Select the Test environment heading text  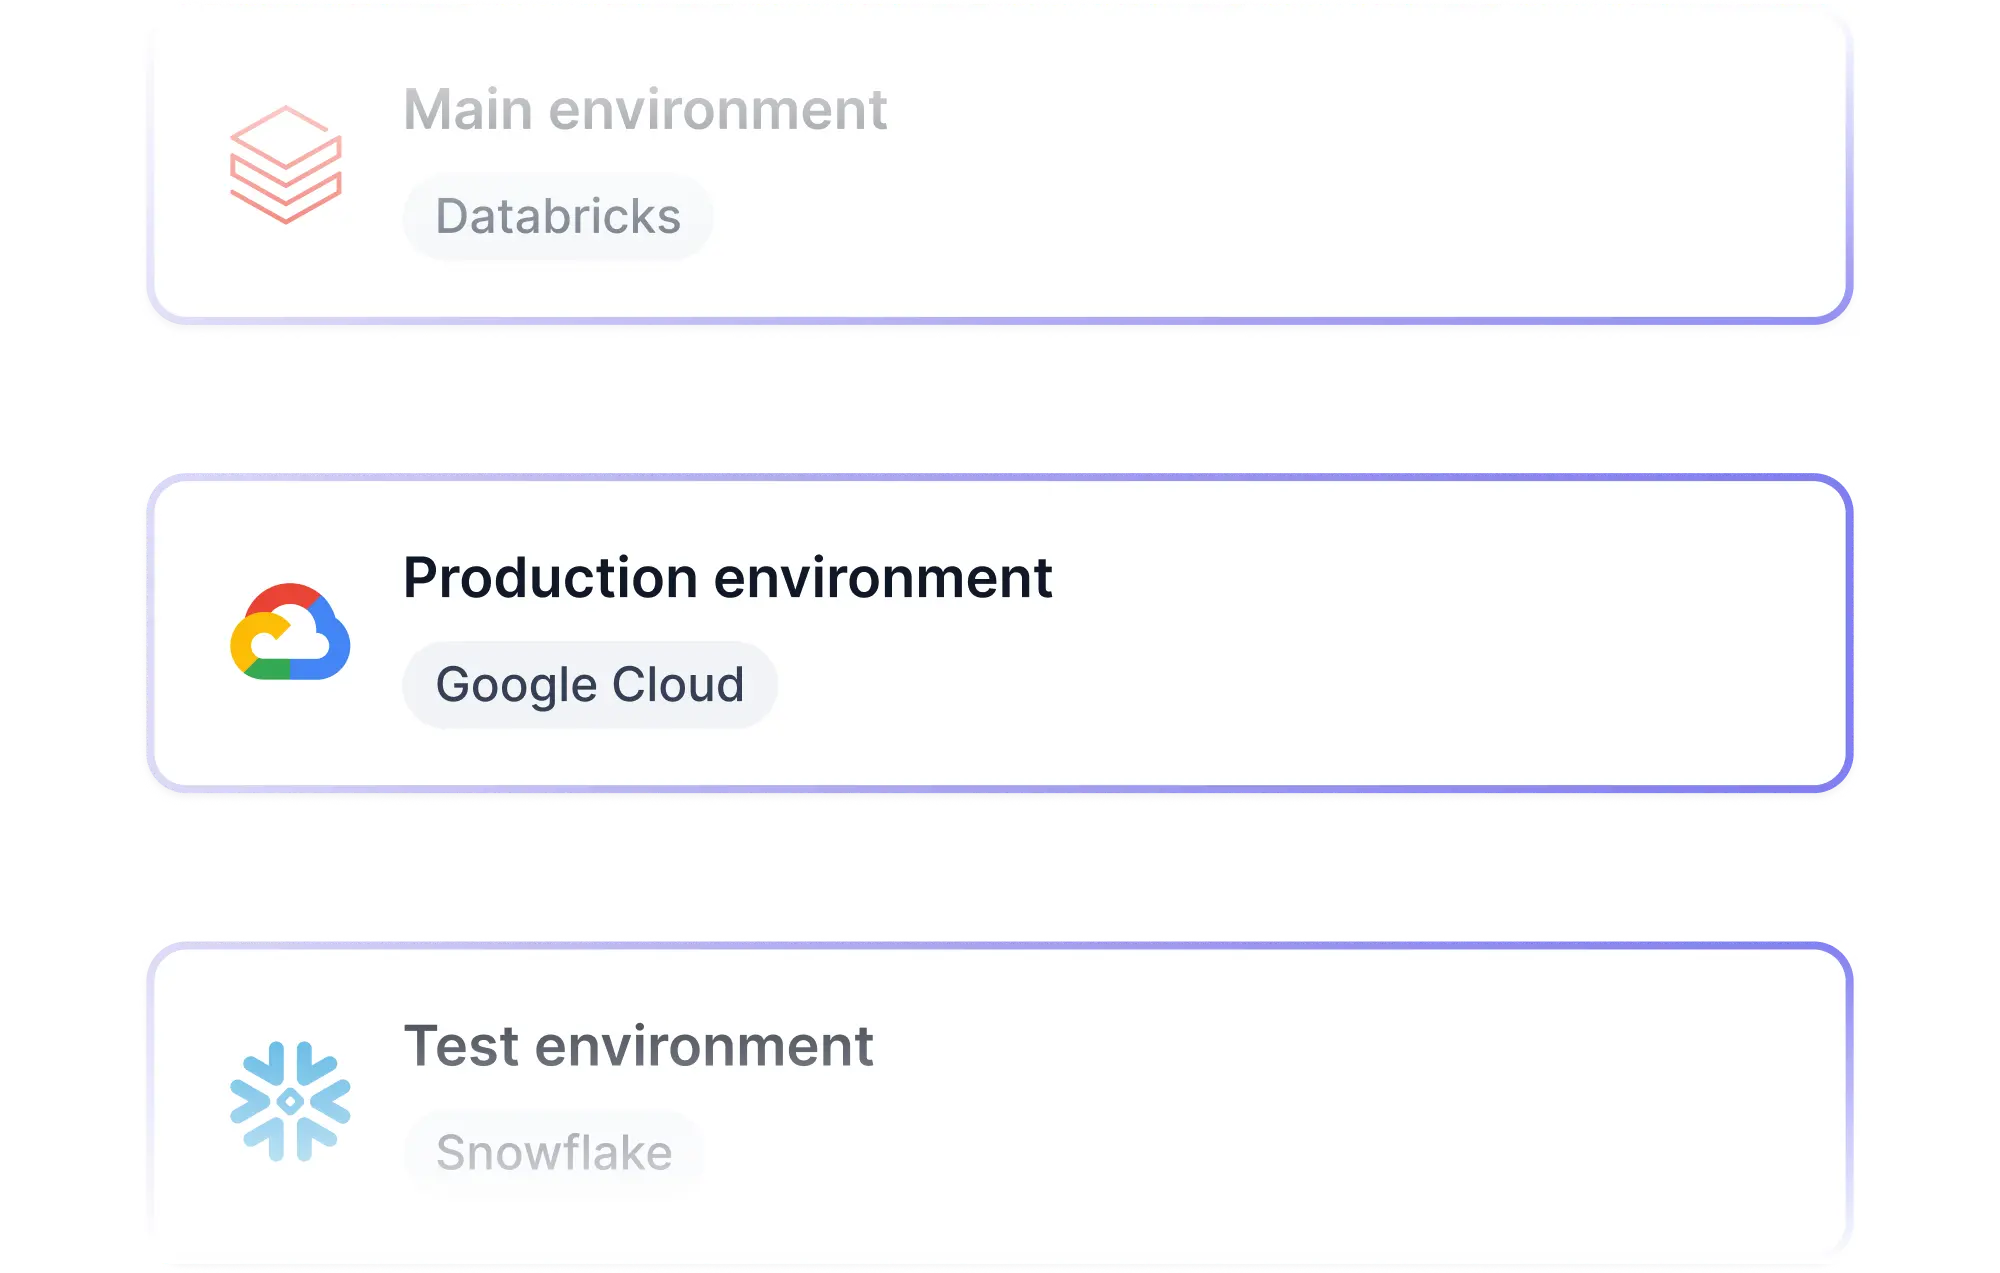click(638, 1046)
